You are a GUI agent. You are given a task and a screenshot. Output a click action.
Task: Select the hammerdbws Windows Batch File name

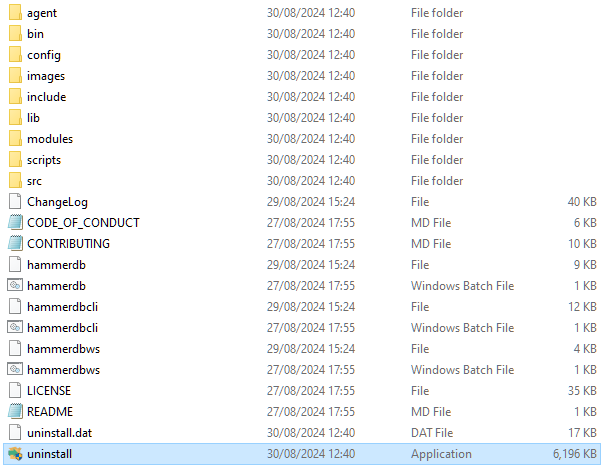(63, 370)
